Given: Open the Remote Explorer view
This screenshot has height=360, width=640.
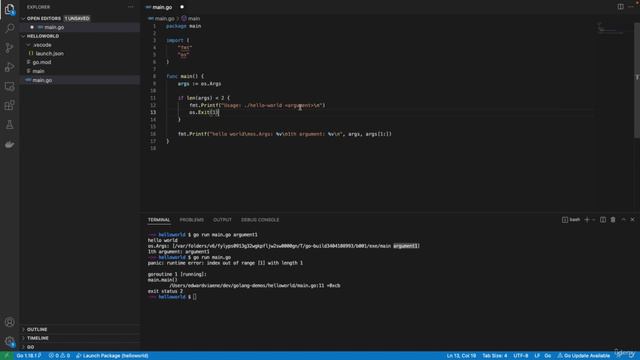Looking at the screenshot, I should tap(9, 86).
